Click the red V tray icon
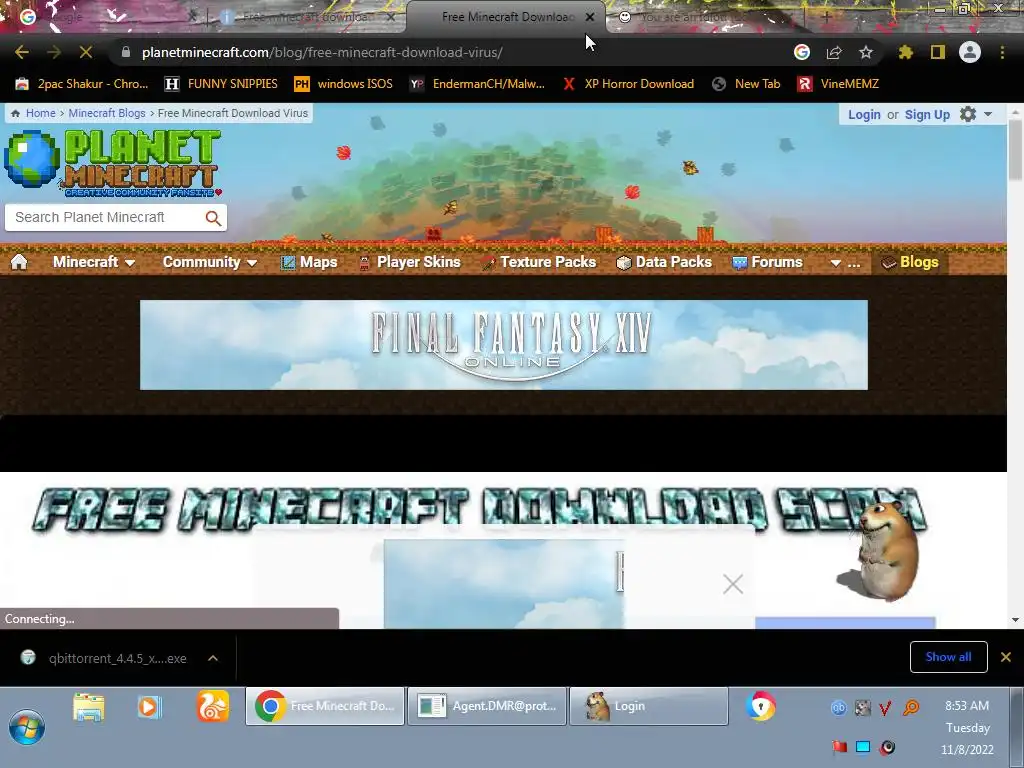 tap(885, 708)
